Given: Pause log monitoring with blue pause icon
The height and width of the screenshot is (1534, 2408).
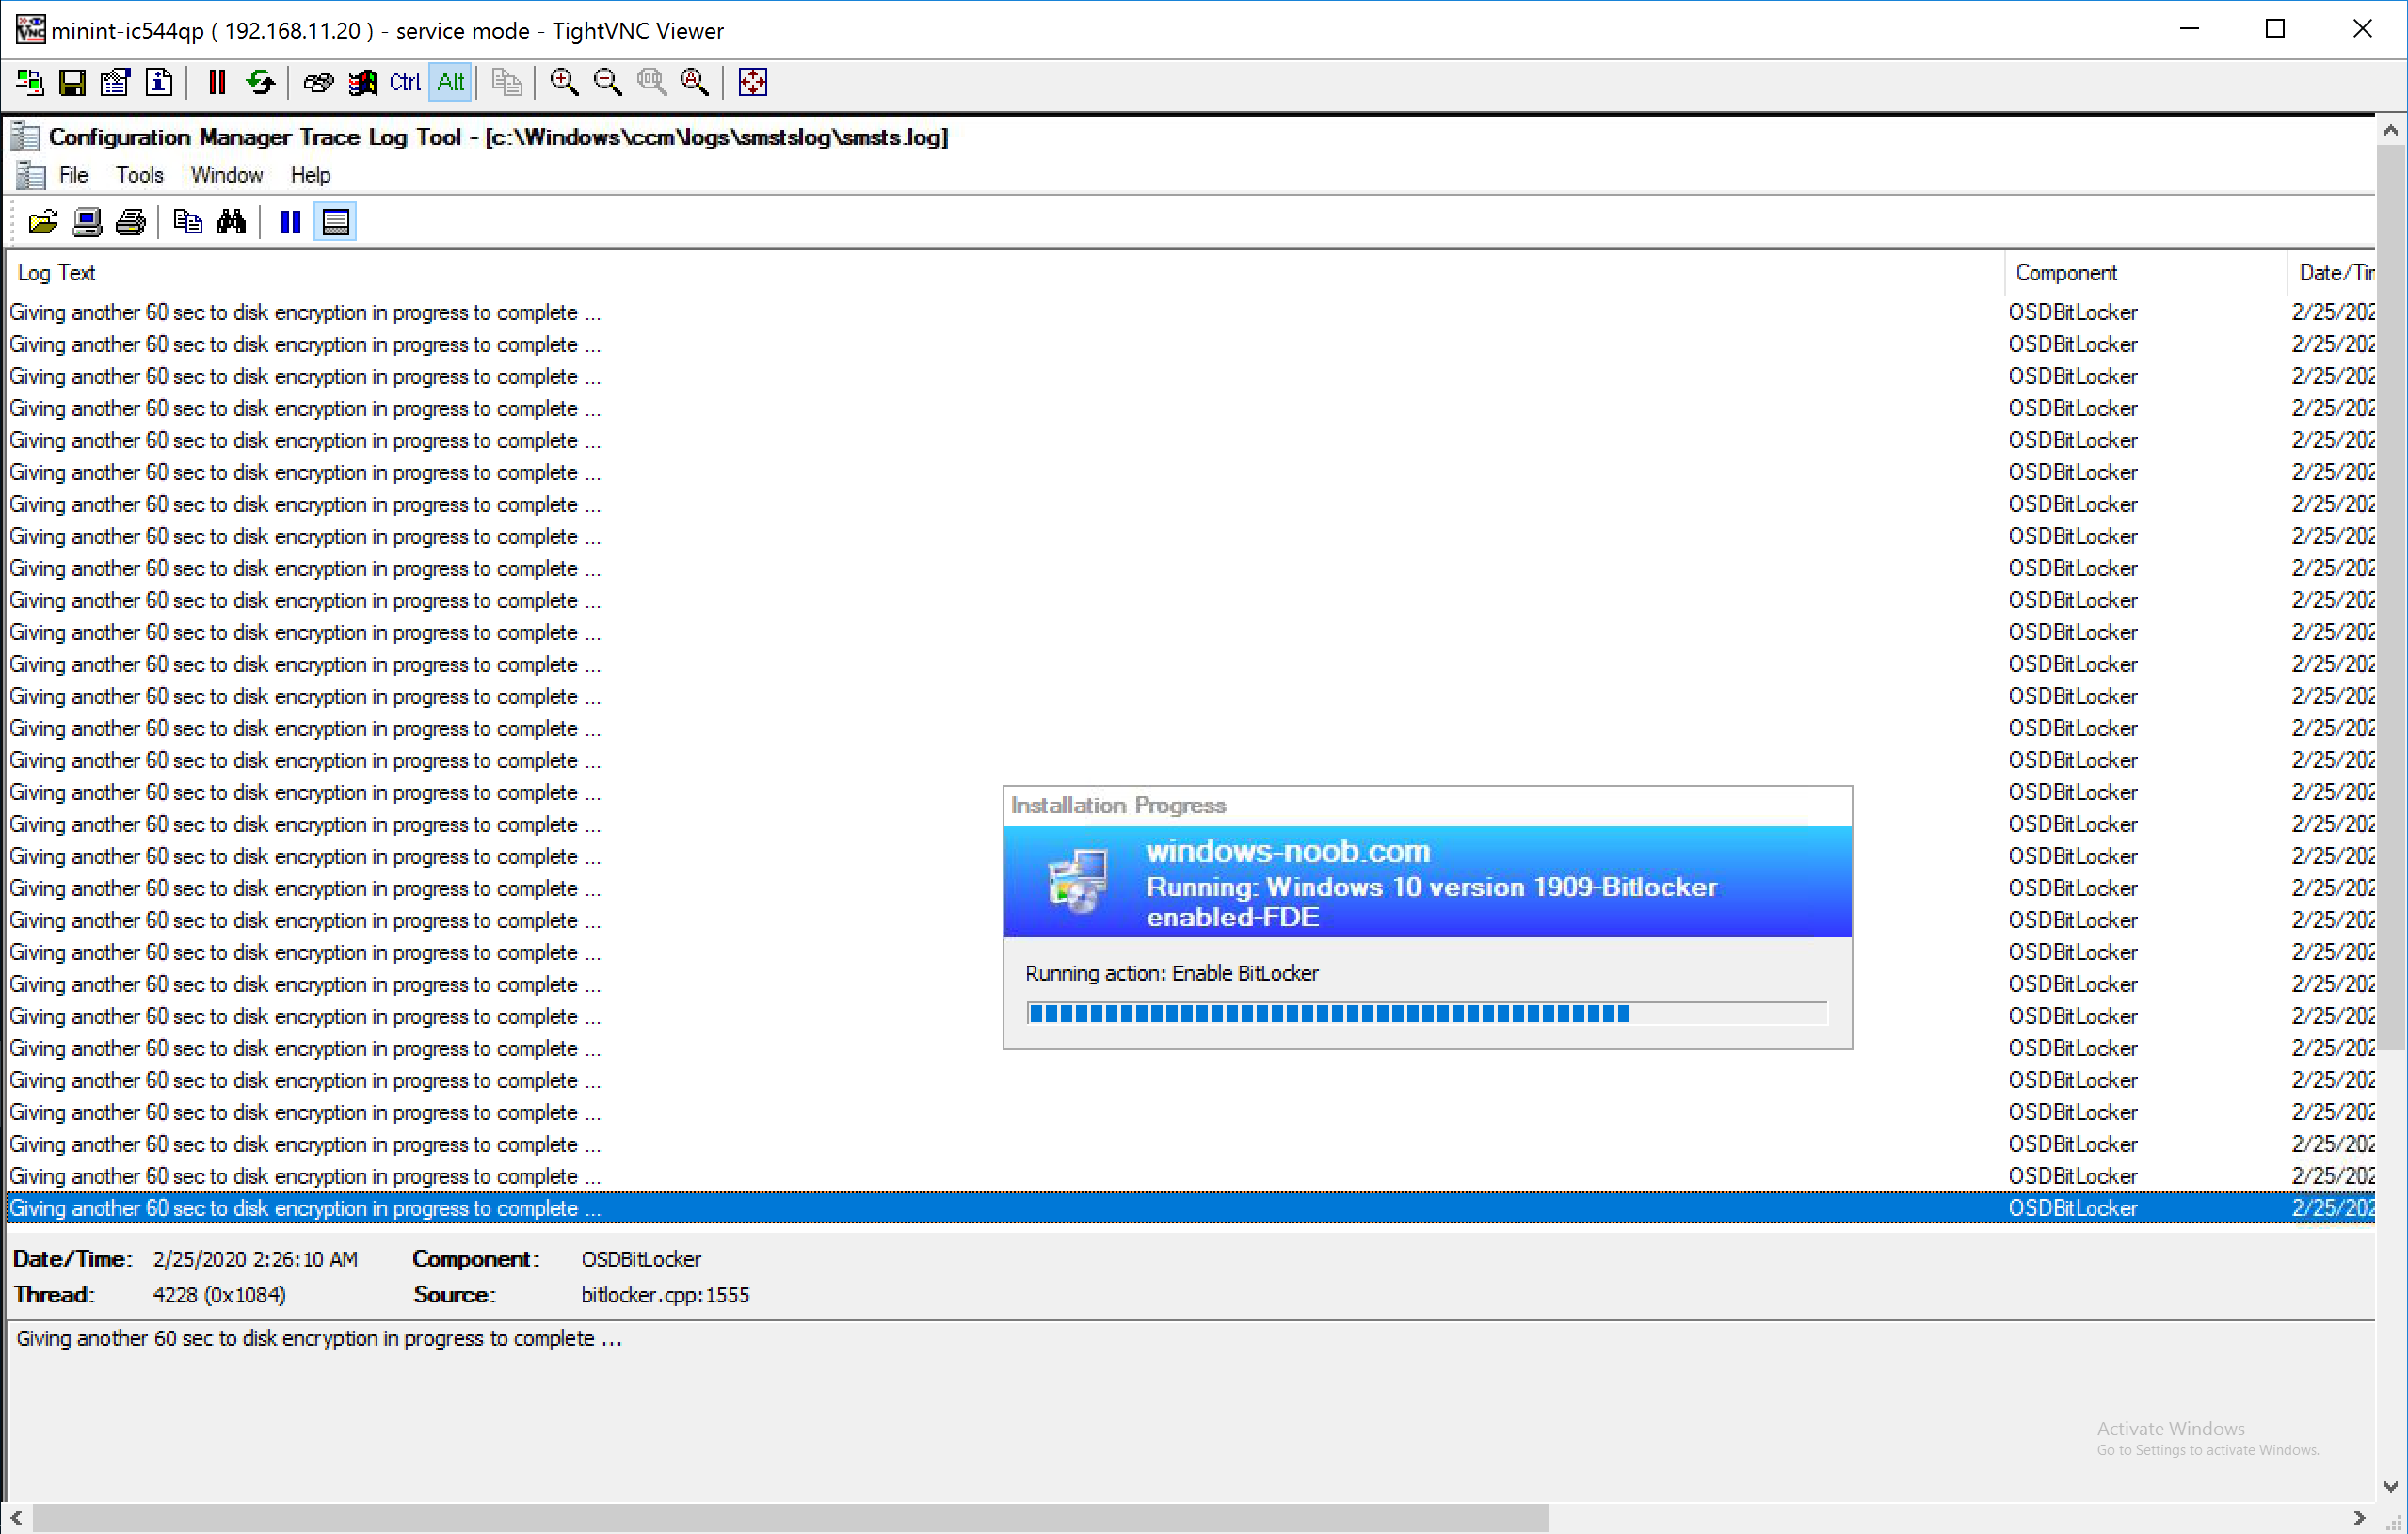Looking at the screenshot, I should (x=291, y=222).
